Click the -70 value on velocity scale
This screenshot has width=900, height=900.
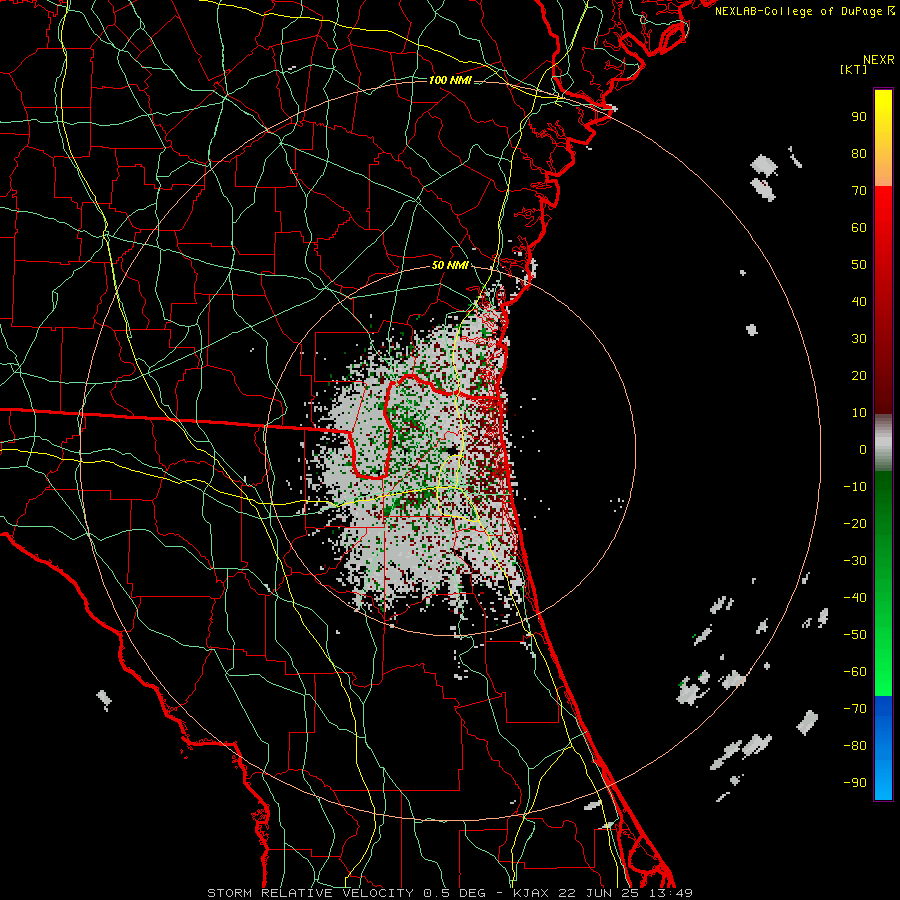click(x=855, y=709)
